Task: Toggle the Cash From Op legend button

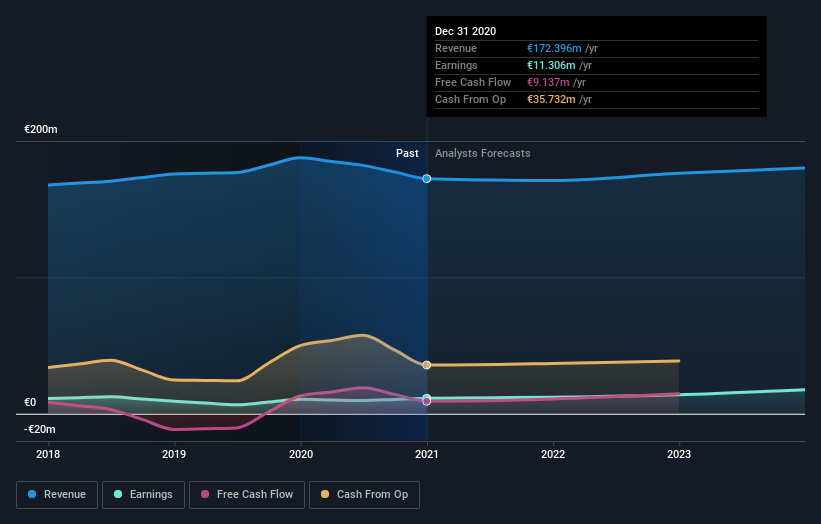Action: tap(364, 495)
